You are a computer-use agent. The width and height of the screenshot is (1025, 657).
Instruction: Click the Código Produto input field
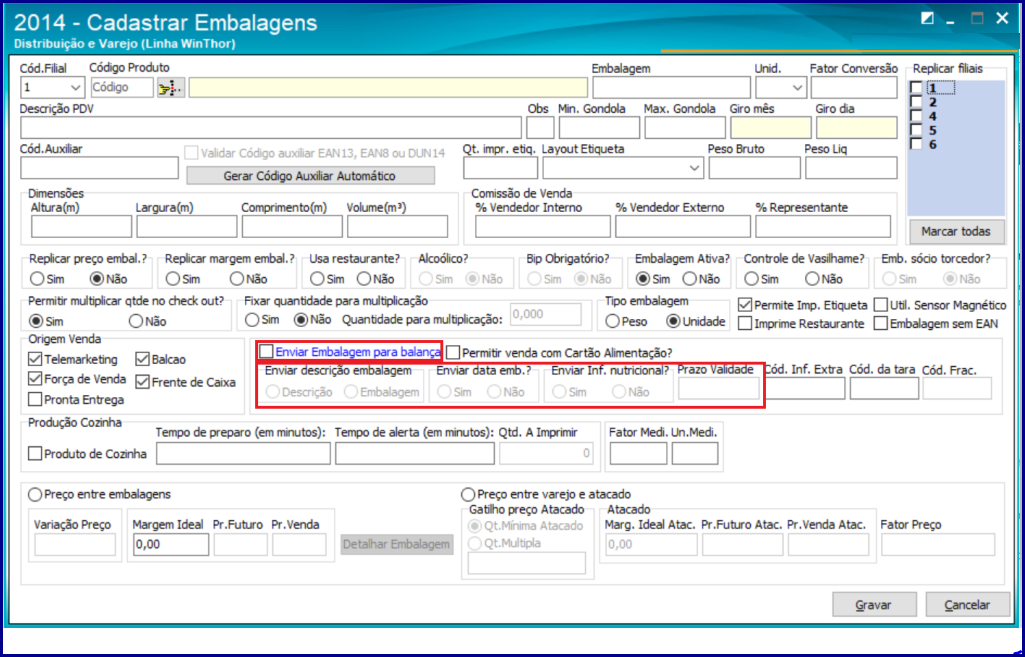[x=122, y=88]
